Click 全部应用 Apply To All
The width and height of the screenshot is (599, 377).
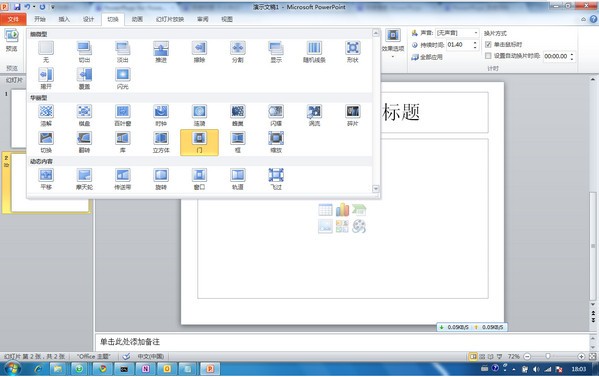click(x=427, y=57)
